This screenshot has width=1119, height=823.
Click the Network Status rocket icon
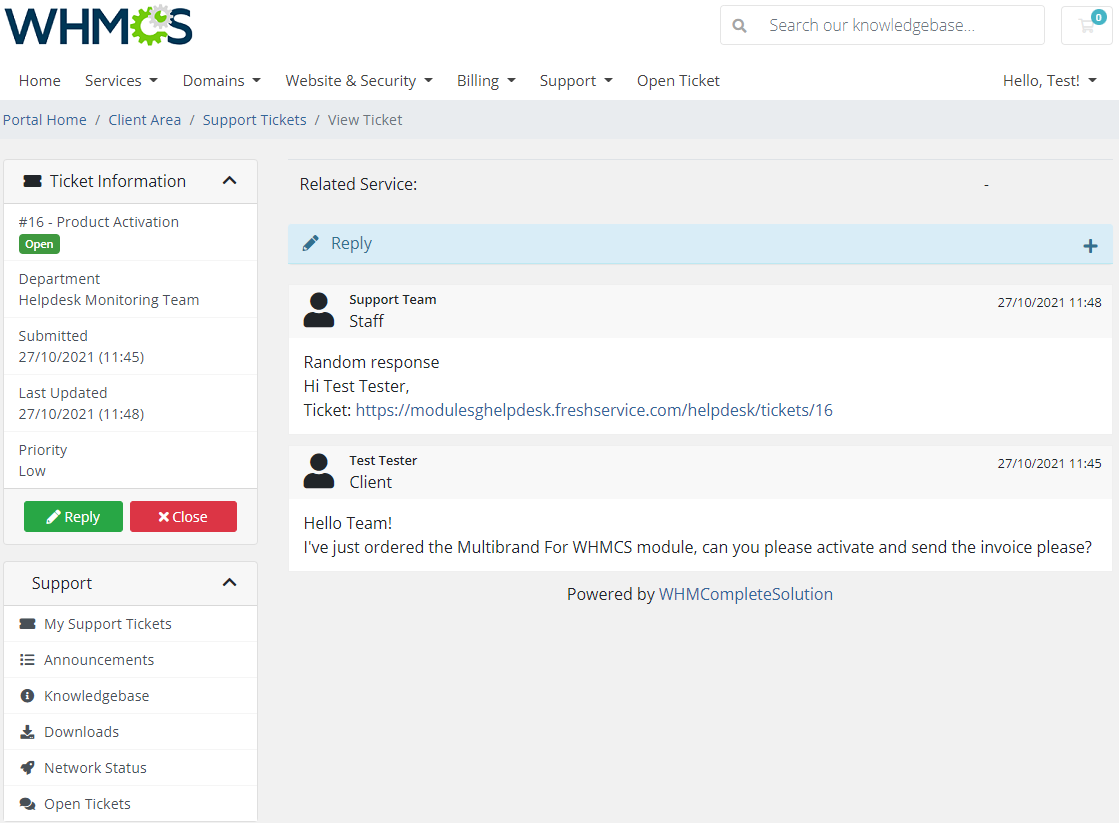click(x=27, y=767)
